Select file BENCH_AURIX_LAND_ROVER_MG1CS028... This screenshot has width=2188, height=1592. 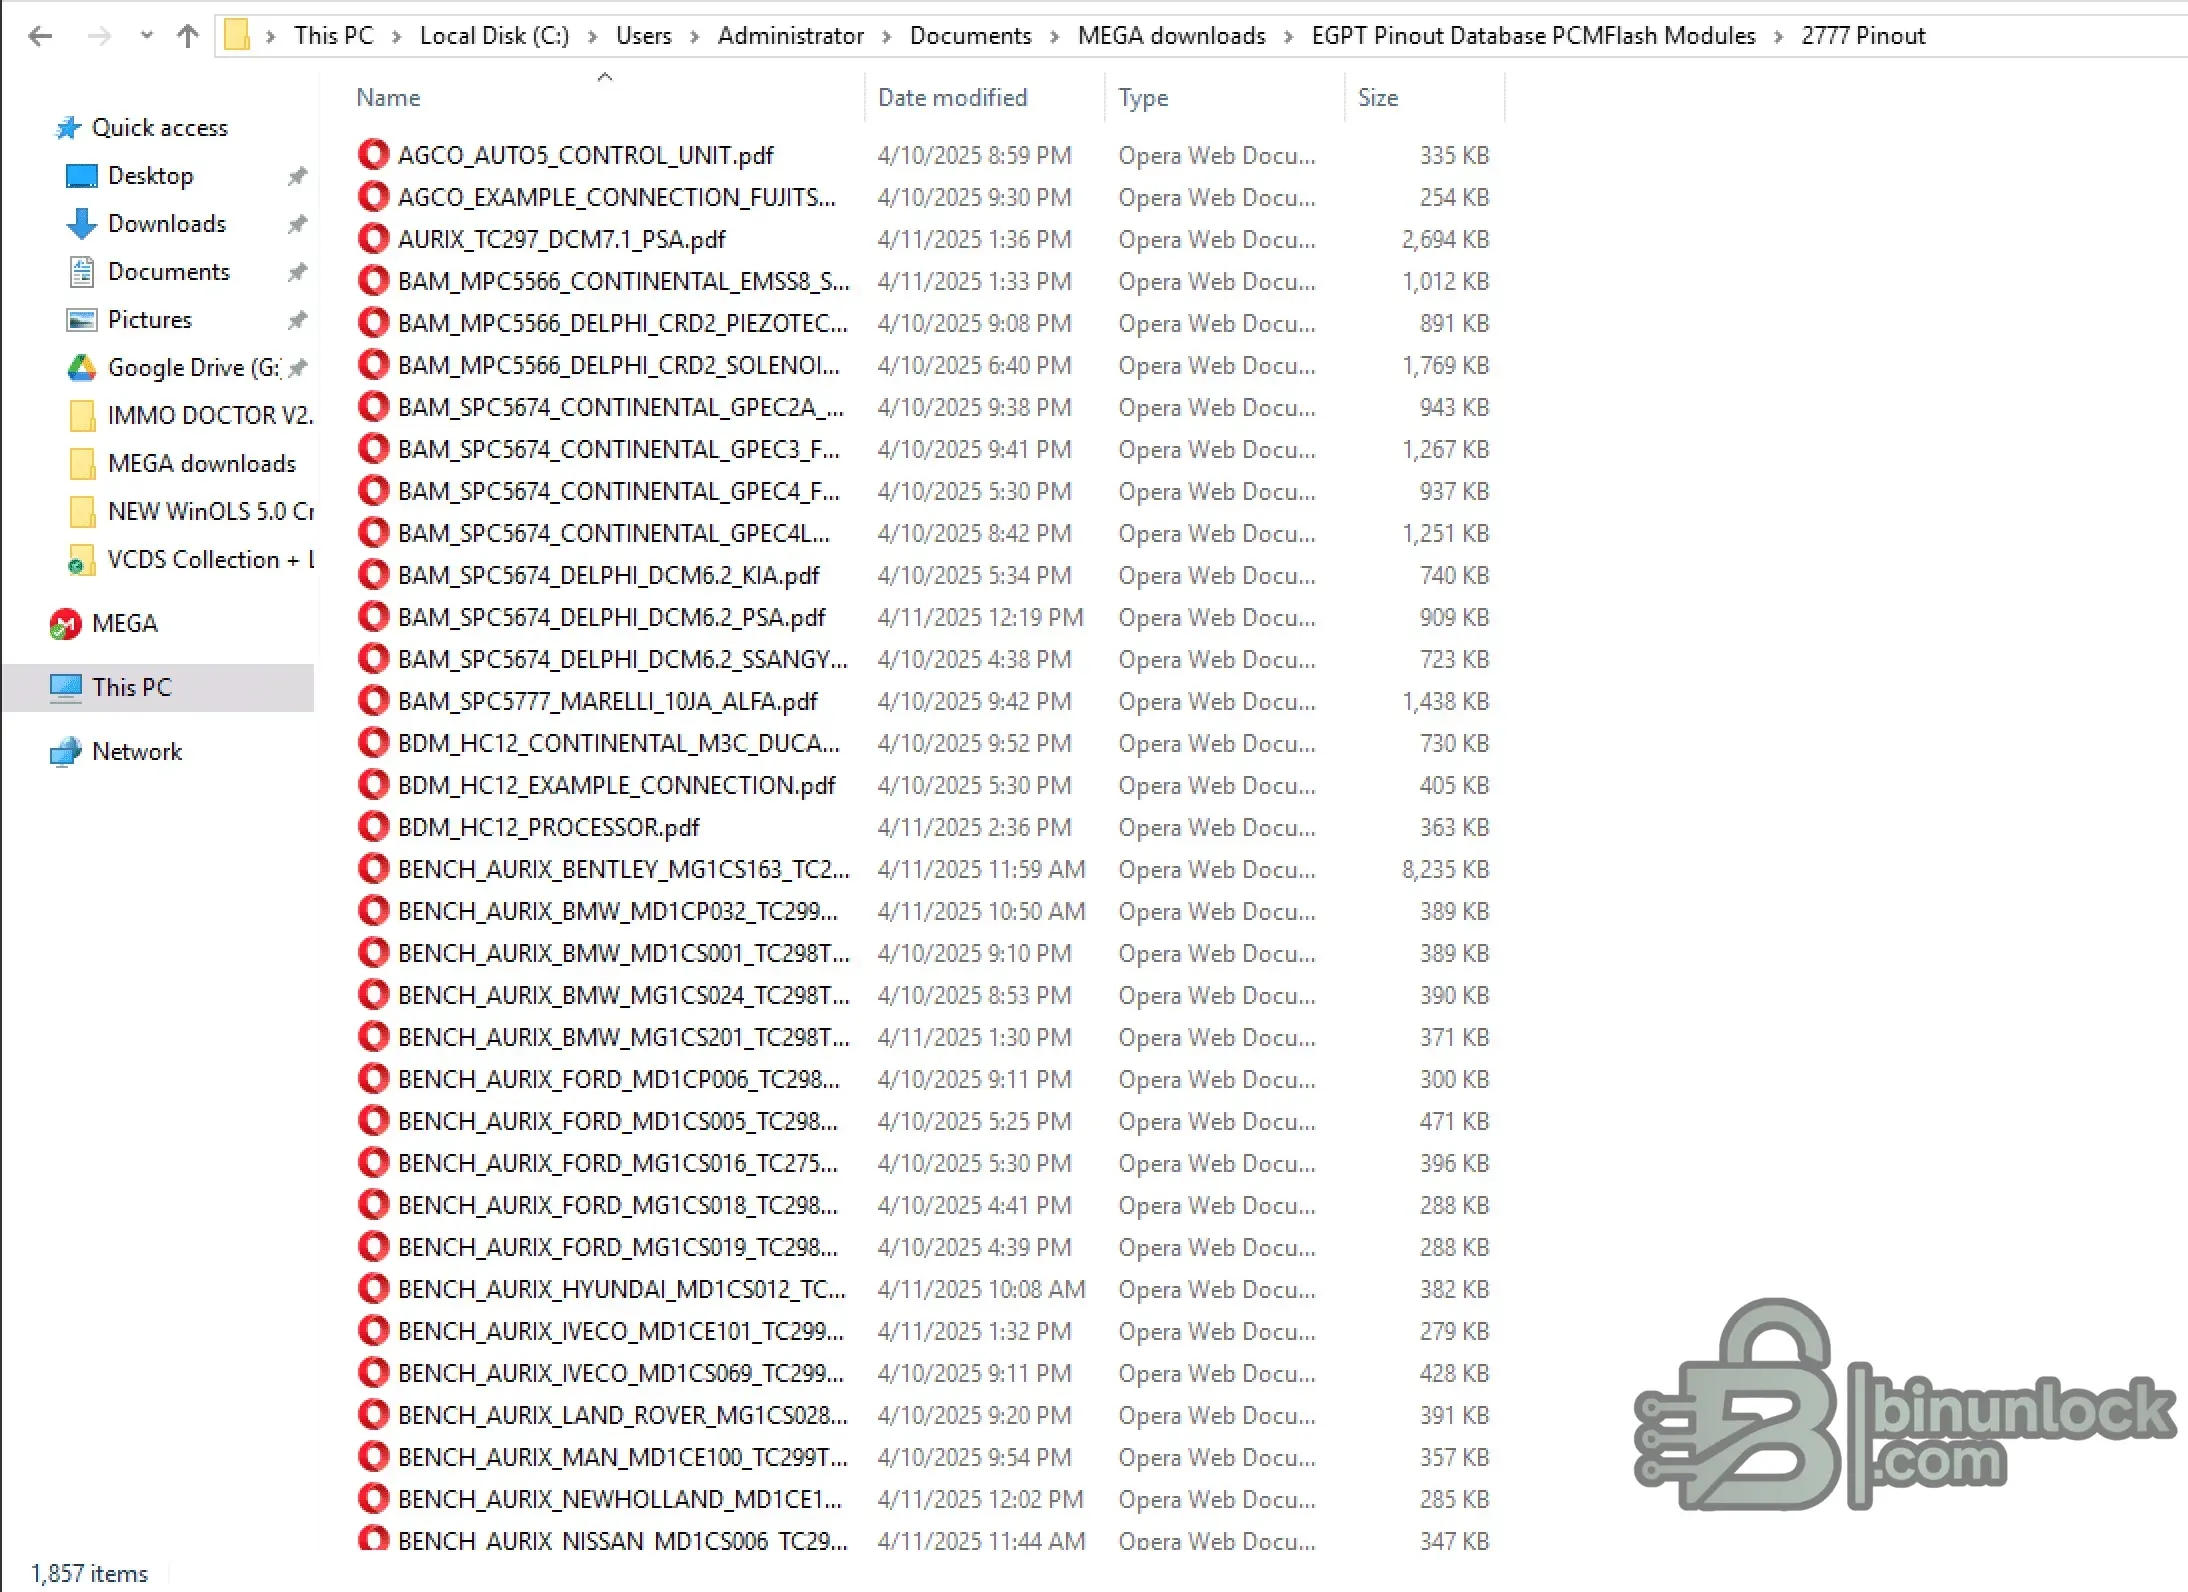coord(623,1415)
